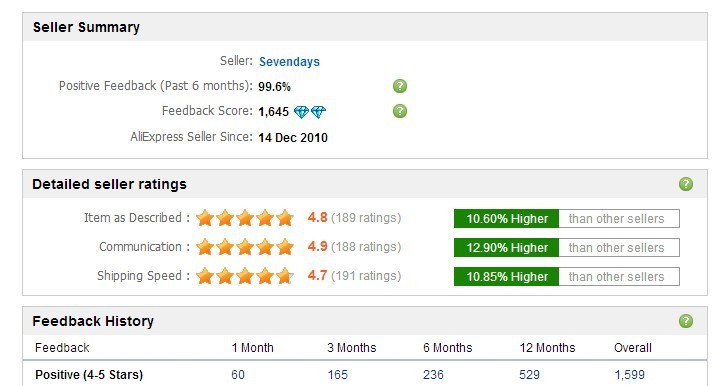Open help icon in Feedback History header

click(x=686, y=321)
